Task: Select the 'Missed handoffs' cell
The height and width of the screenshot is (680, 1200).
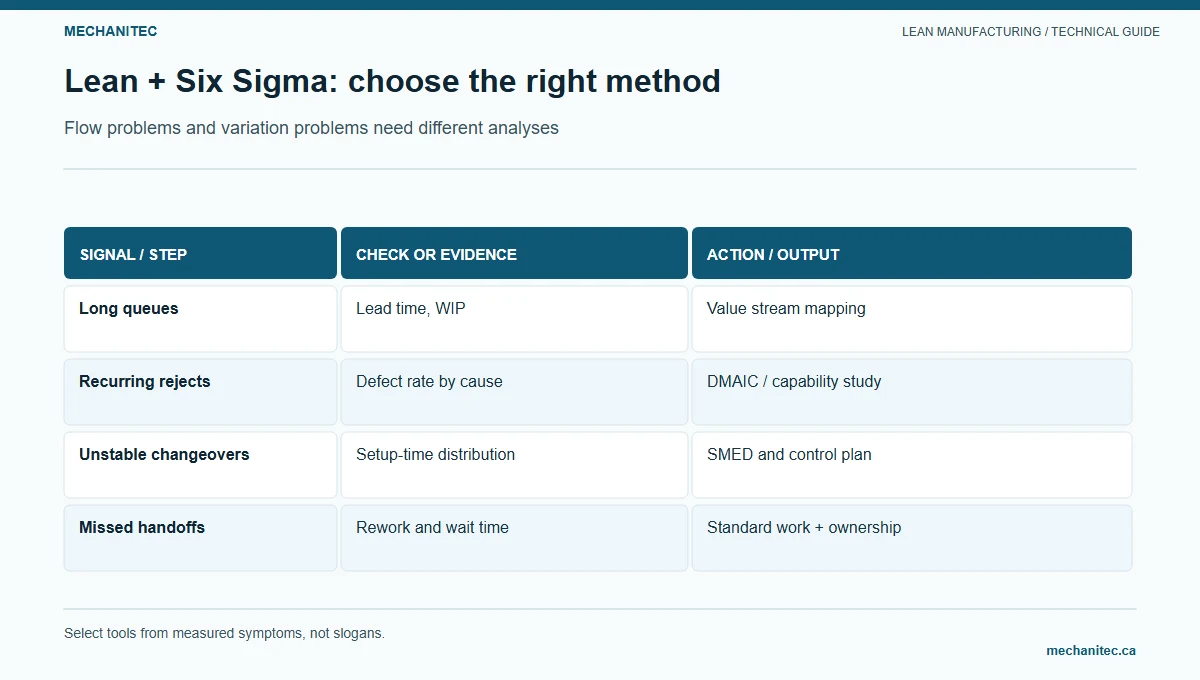Action: click(x=200, y=538)
